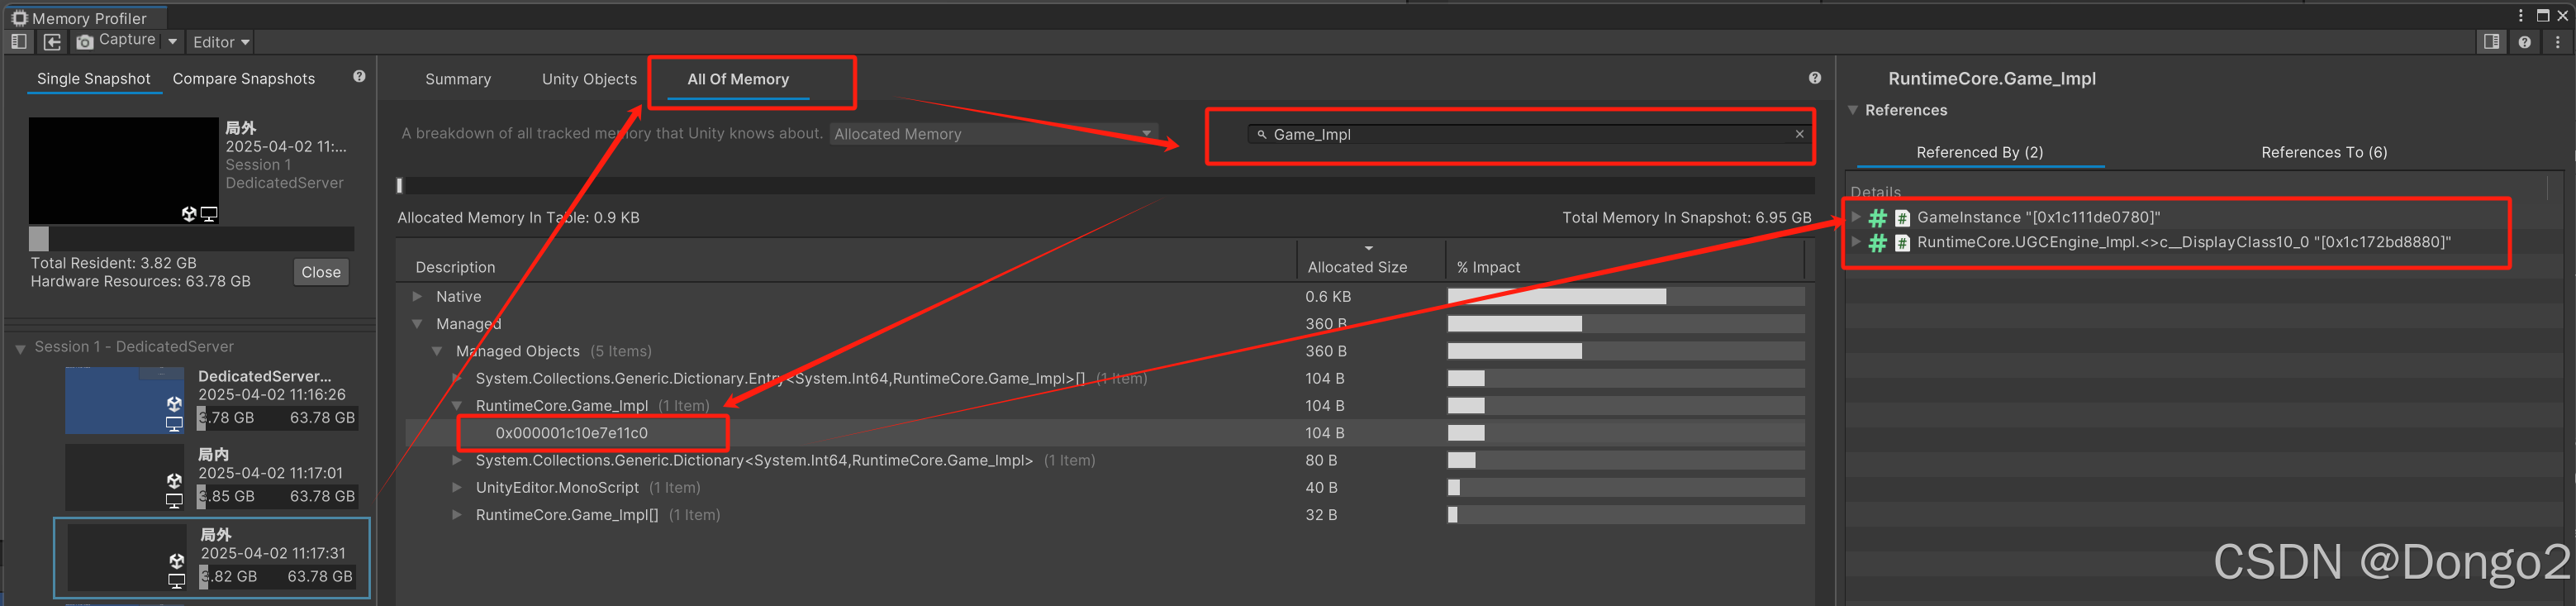Click the 0.6 KB allocated size cell
The width and height of the screenshot is (2576, 606).
[x=1328, y=296]
